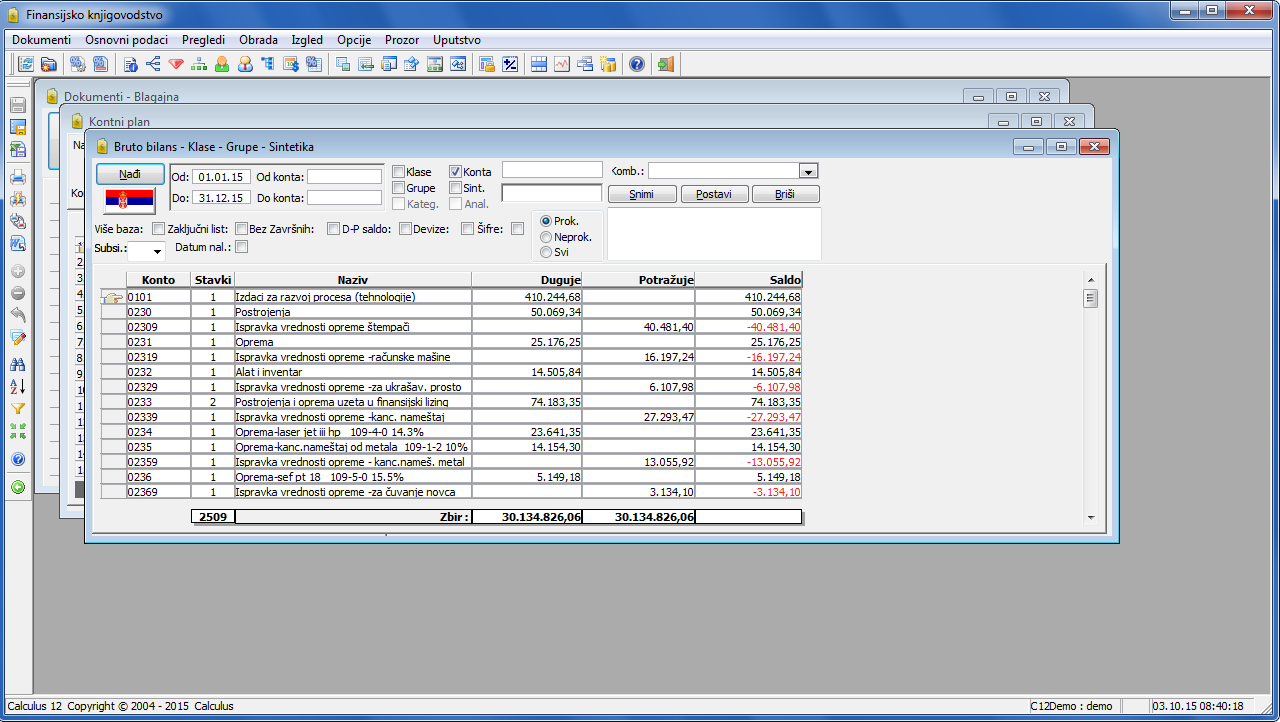Open the Pregledi menu
1280x722 pixels.
tap(203, 40)
